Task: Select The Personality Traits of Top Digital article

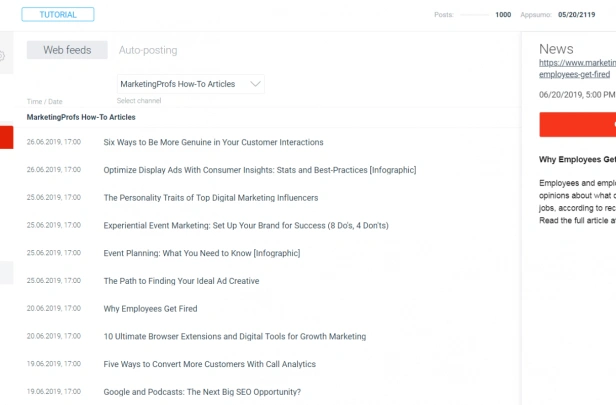Action: 211,198
